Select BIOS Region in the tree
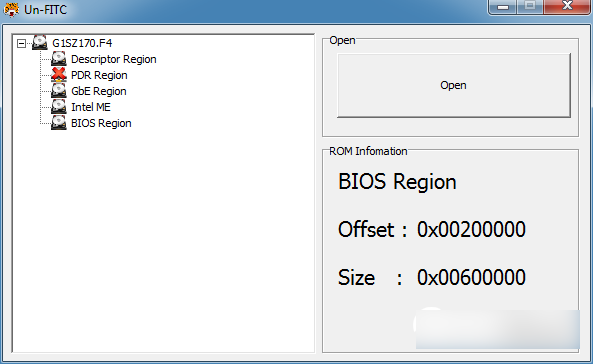Image resolution: width=593 pixels, height=364 pixels. click(x=101, y=123)
